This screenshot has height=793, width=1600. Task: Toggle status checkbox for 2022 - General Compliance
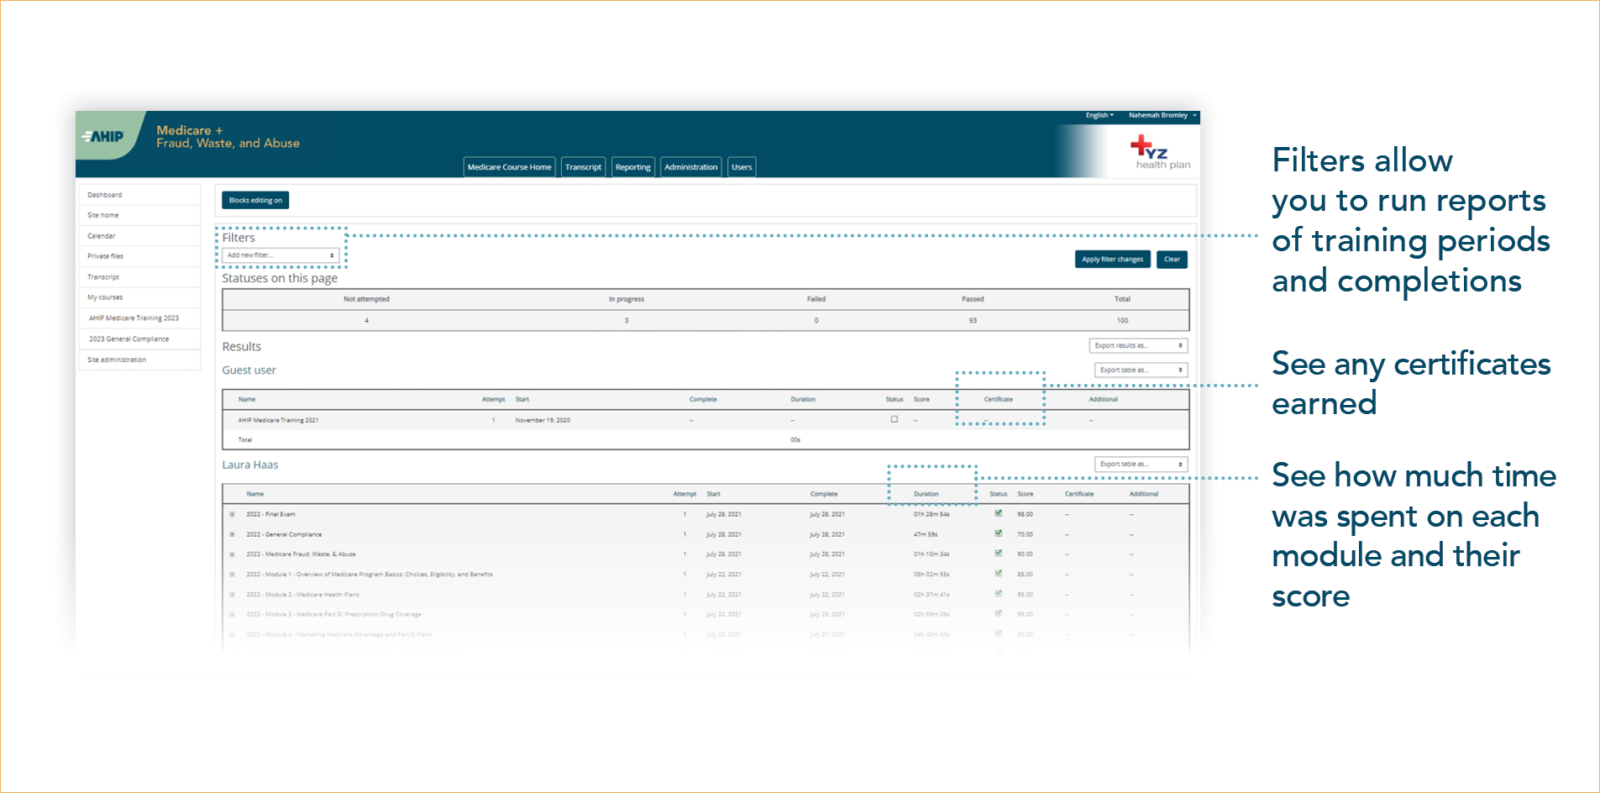point(998,534)
